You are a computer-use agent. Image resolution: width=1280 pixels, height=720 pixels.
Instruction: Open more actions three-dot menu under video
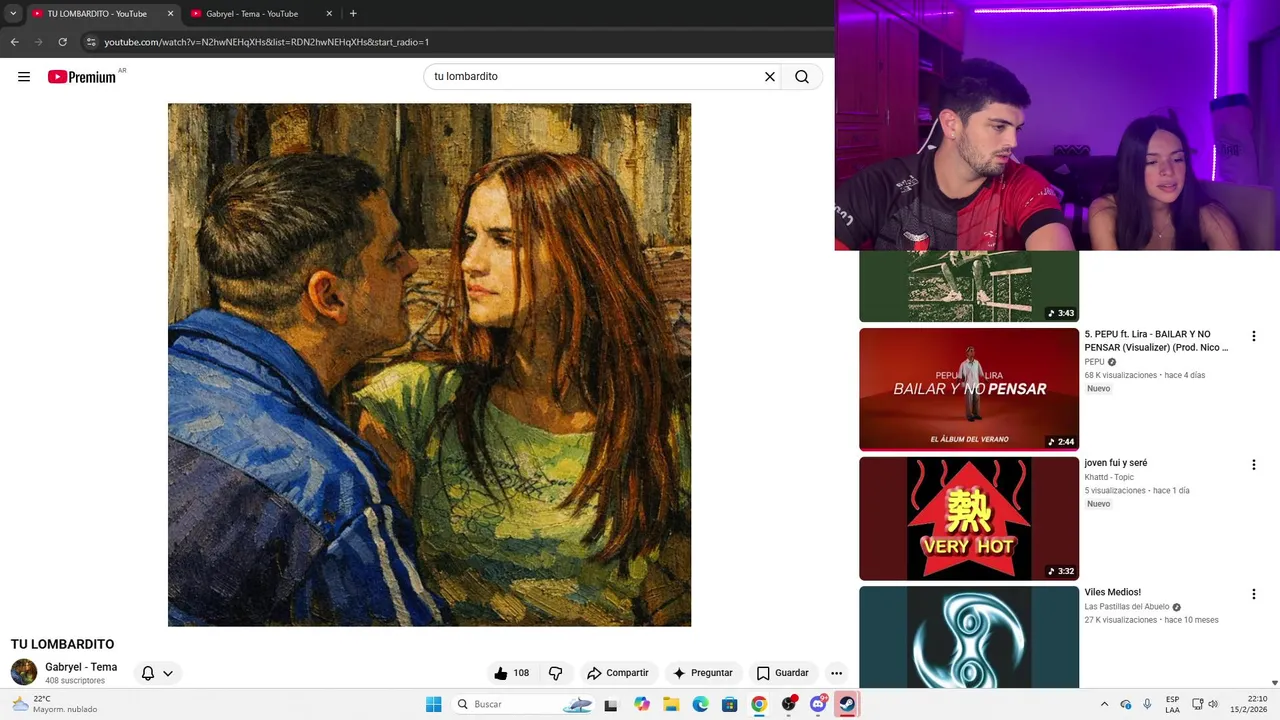click(836, 673)
